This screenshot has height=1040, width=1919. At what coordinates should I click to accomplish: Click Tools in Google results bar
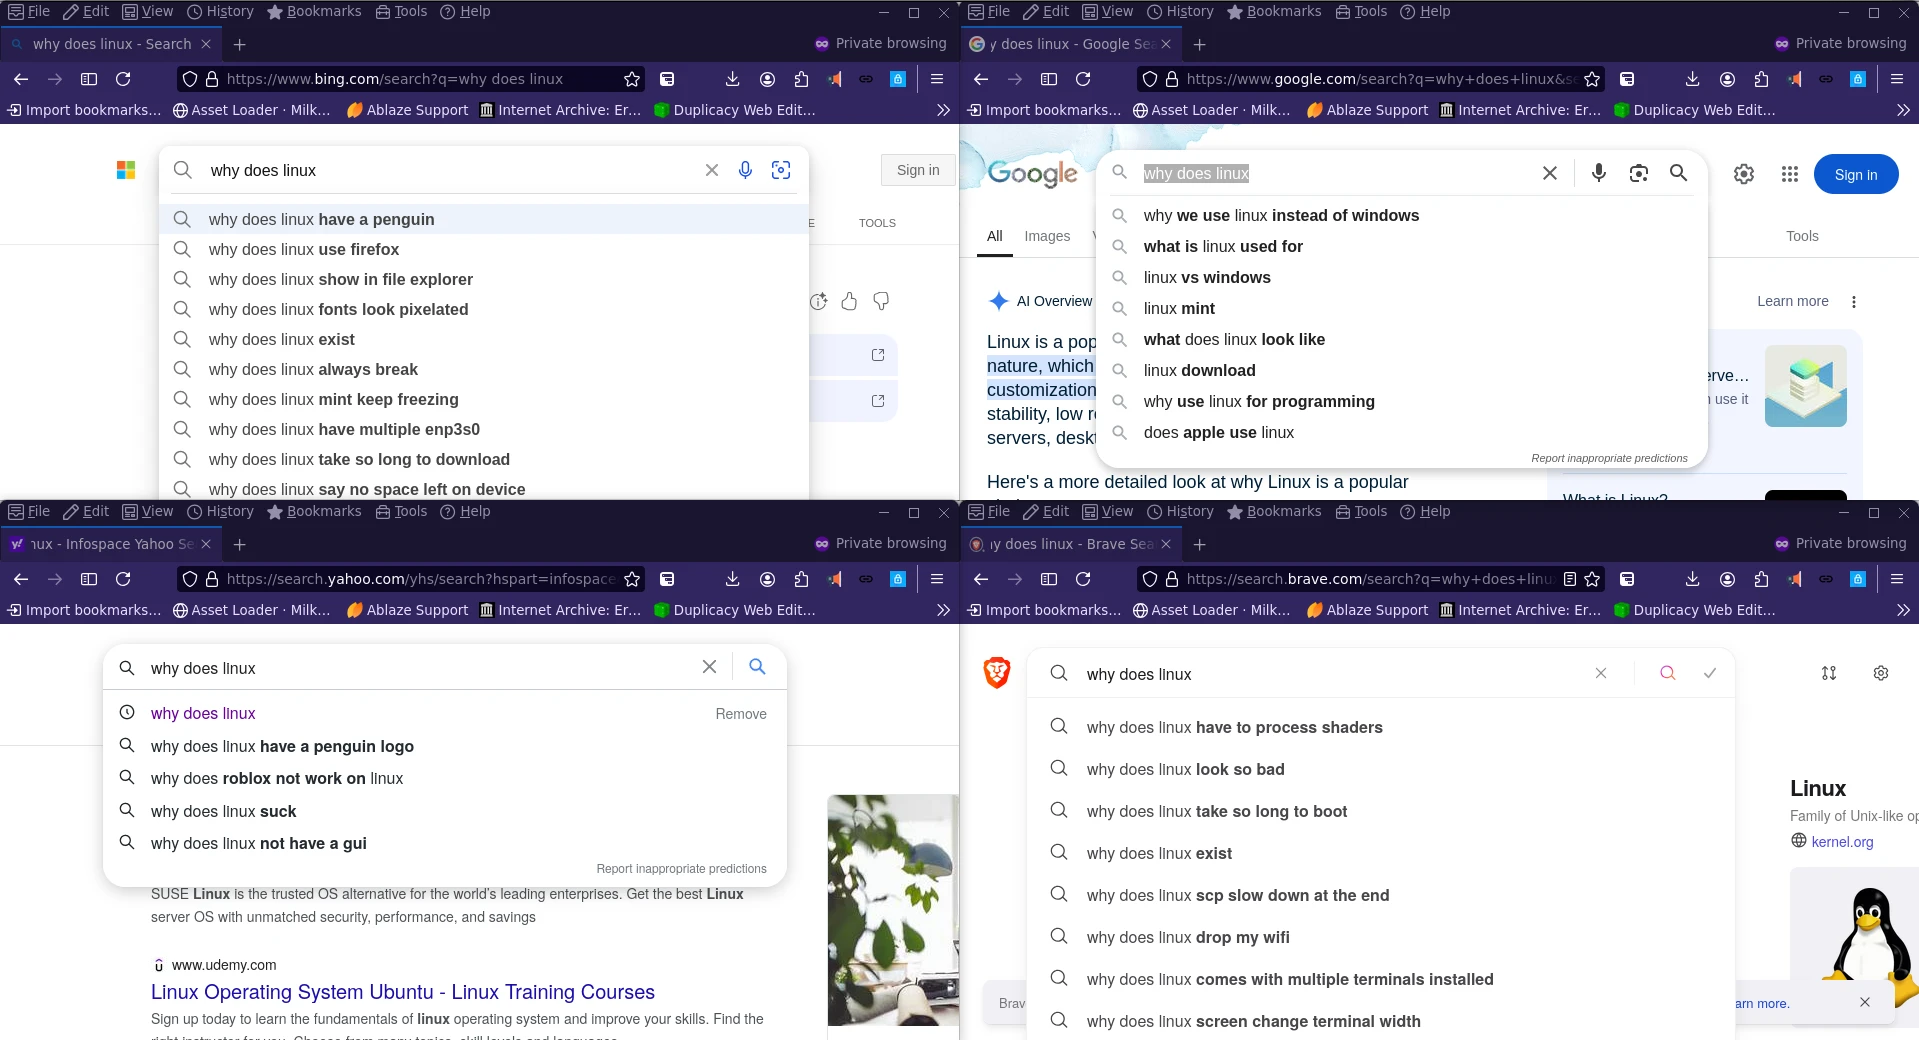pyautogui.click(x=1802, y=236)
